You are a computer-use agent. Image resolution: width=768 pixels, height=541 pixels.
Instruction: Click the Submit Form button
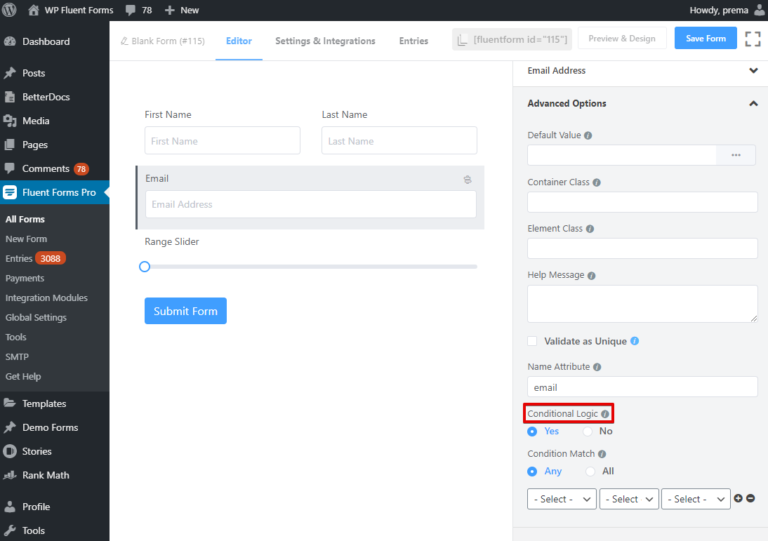pyautogui.click(x=186, y=311)
